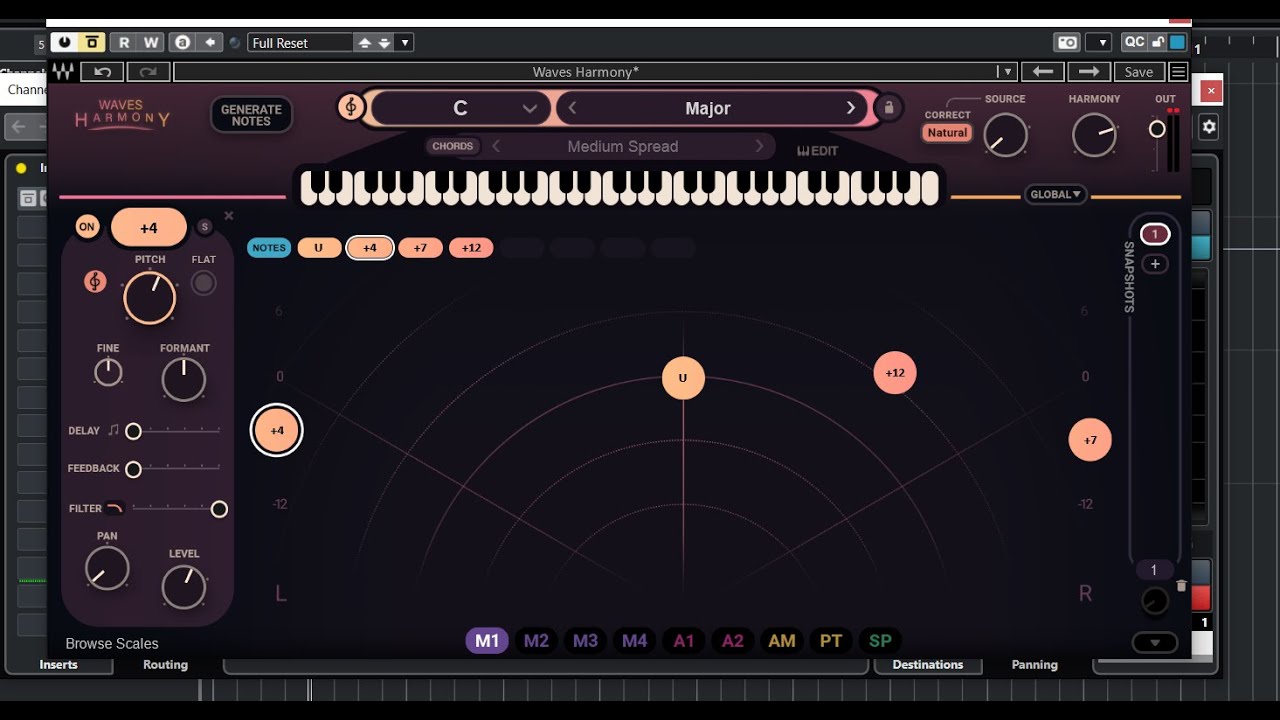Toggle automation Read (R) button
Image resolution: width=1280 pixels, height=720 pixels.
(x=124, y=42)
